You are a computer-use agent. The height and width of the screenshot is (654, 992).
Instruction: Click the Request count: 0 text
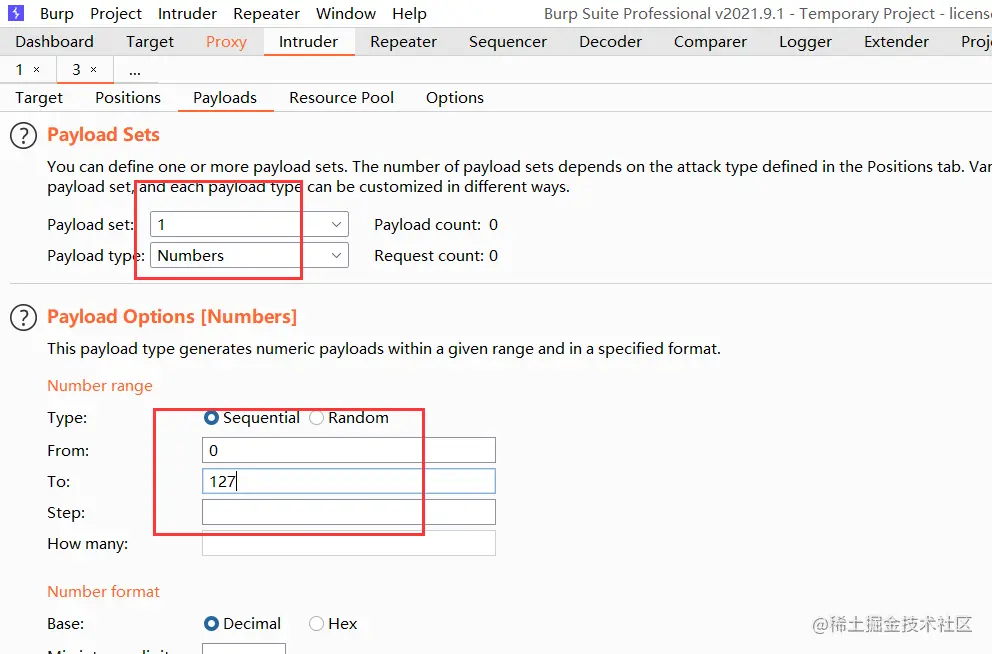[436, 256]
